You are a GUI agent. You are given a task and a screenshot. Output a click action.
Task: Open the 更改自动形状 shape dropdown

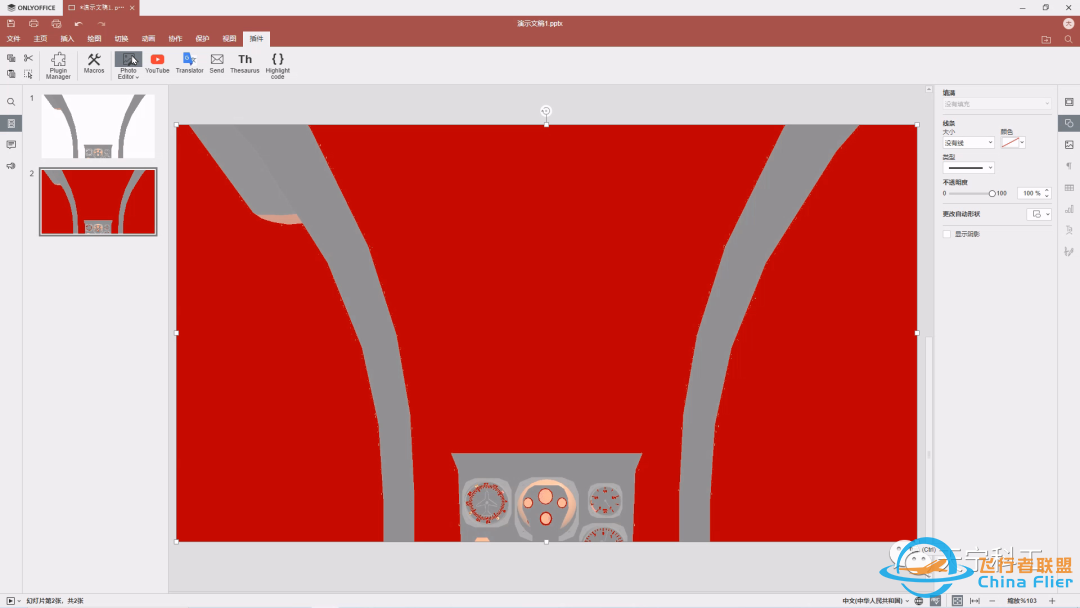(x=1039, y=214)
